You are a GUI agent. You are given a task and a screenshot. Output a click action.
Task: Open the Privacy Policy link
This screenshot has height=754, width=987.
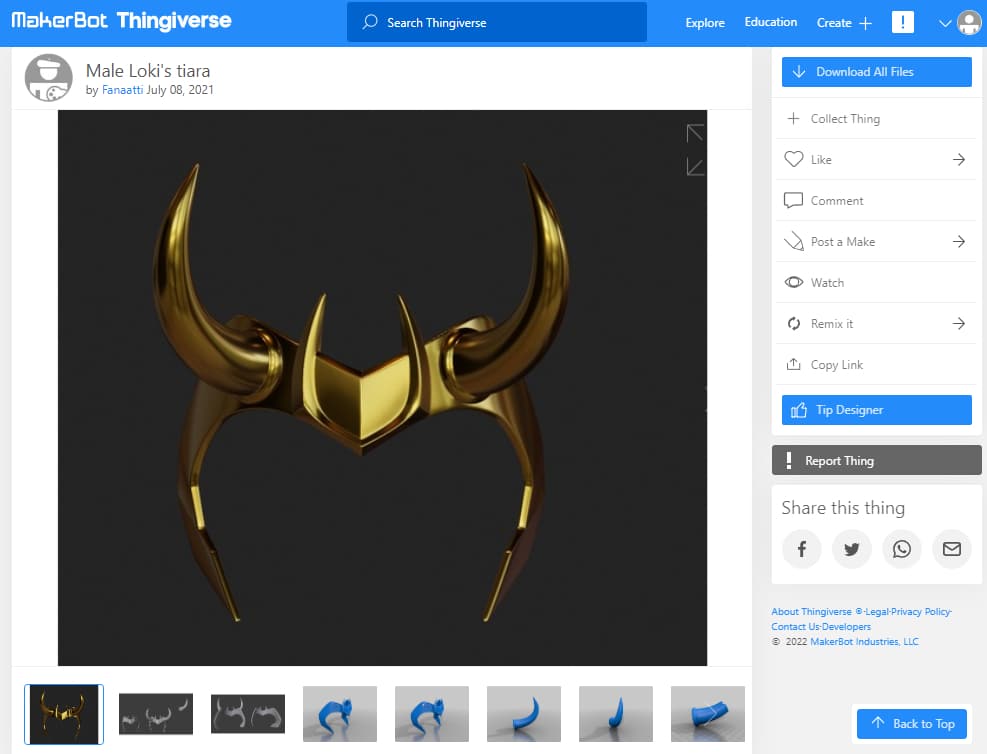pos(920,611)
